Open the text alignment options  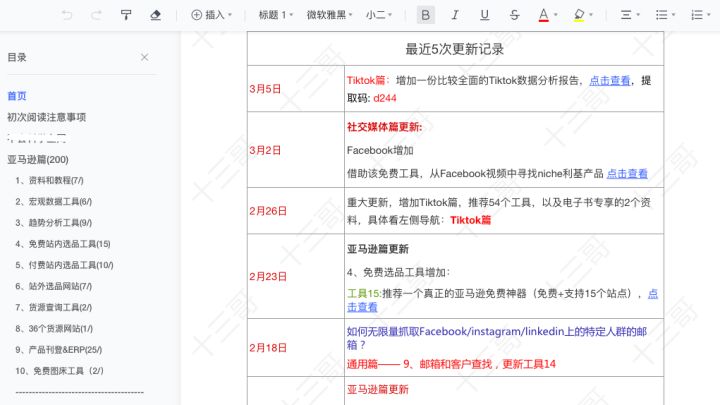630,15
